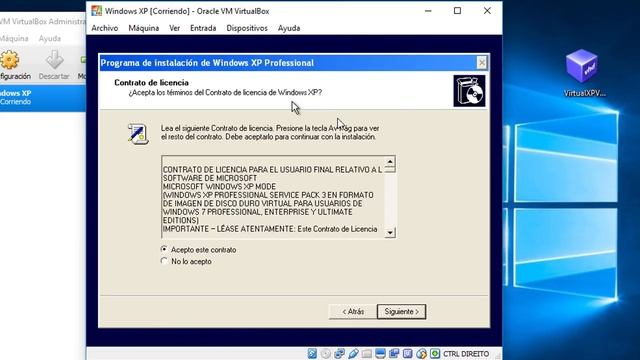Open the Máquina menu in VM window
Viewport: 640px width, 360px height.
(x=144, y=28)
